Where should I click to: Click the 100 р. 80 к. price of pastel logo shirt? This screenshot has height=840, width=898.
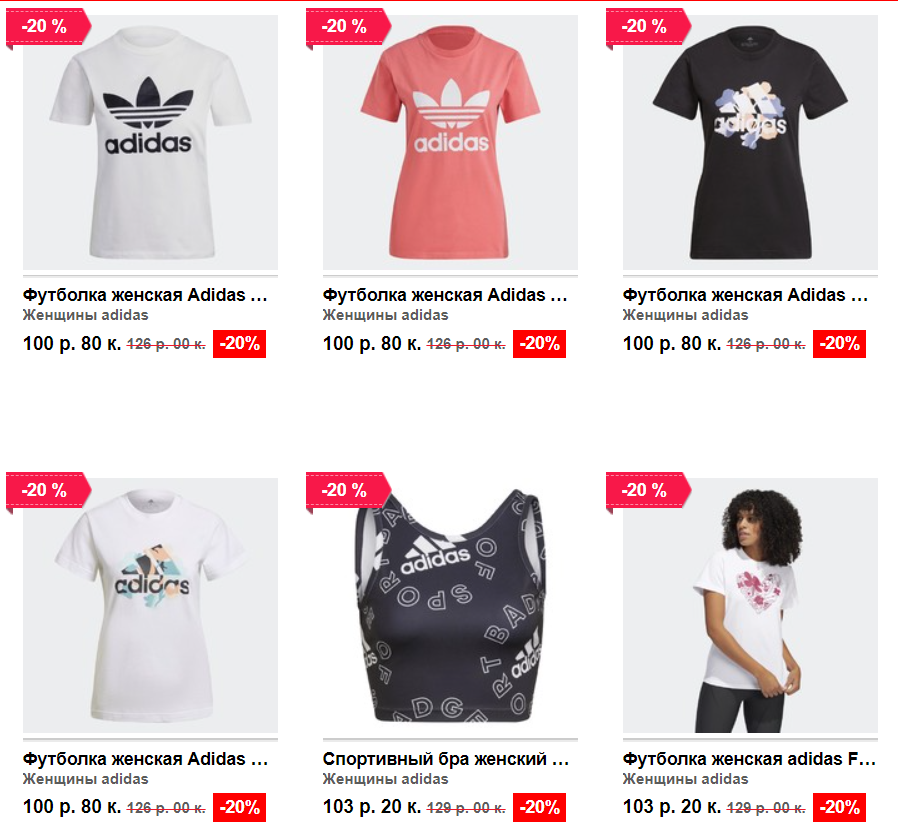pyautogui.click(x=72, y=807)
